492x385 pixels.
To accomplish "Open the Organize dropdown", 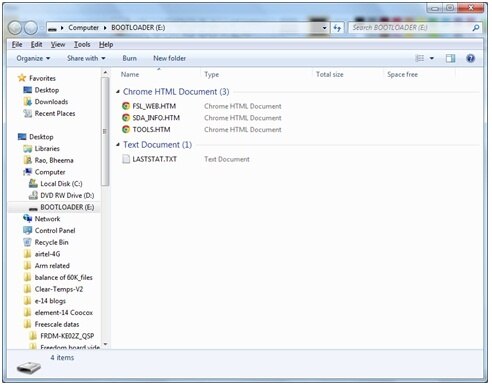I will pyautogui.click(x=33, y=58).
